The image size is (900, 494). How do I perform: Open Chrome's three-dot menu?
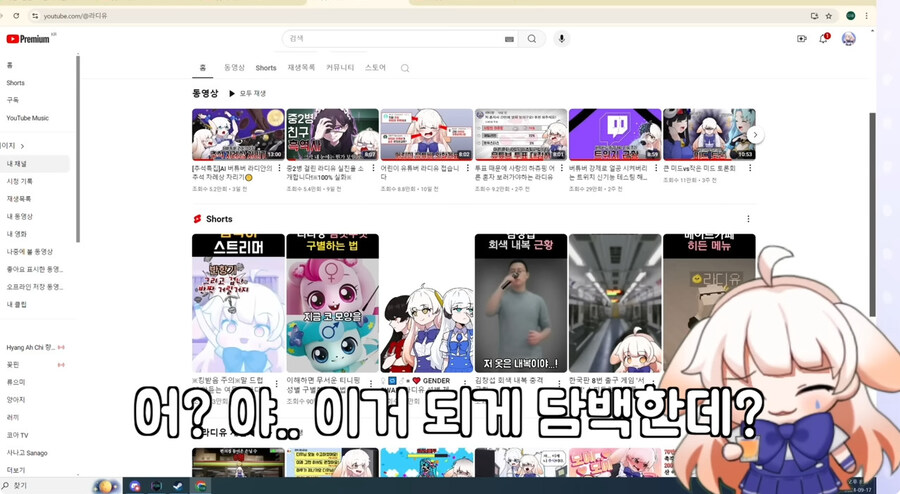coord(866,15)
